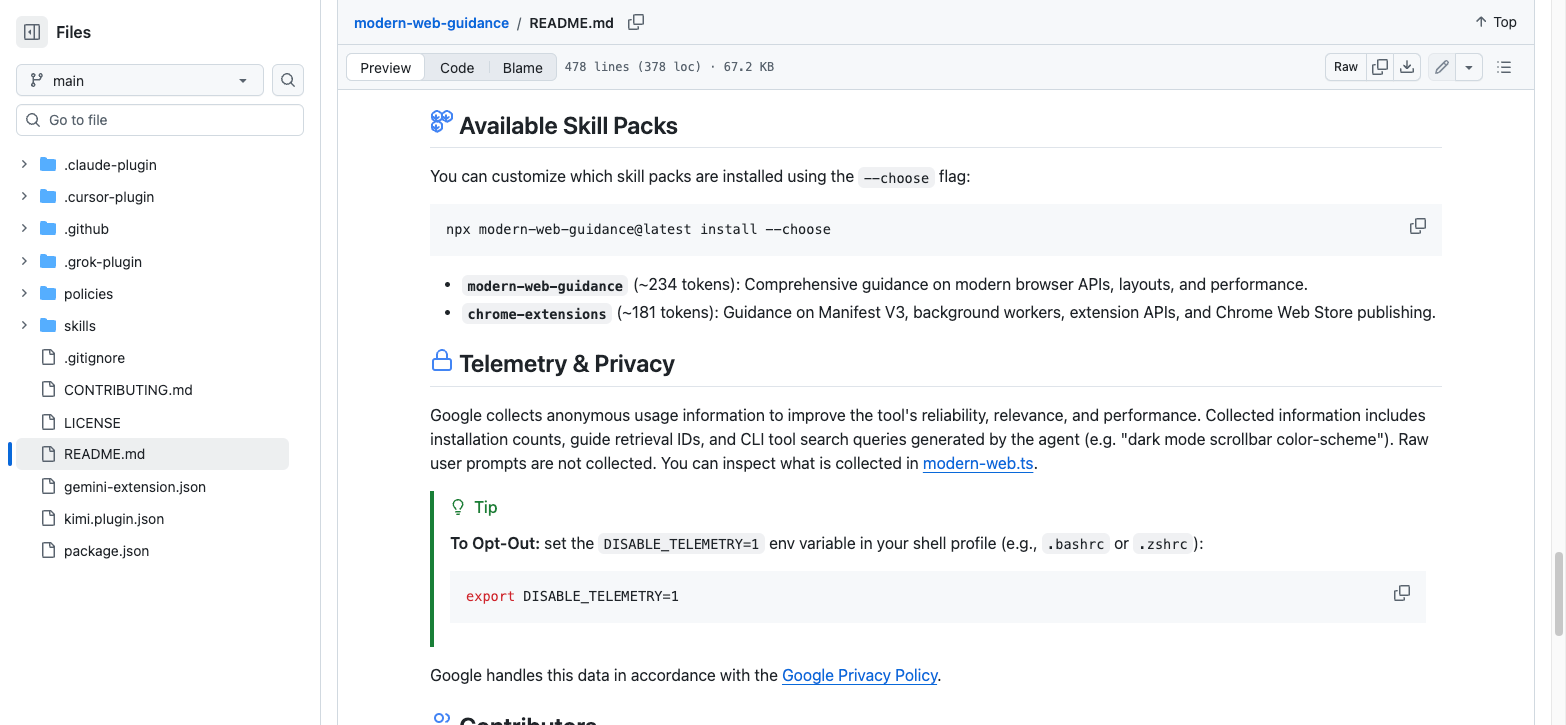The image size is (1566, 725).
Task: Click the chrome-extensions skill pack name
Action: (537, 314)
